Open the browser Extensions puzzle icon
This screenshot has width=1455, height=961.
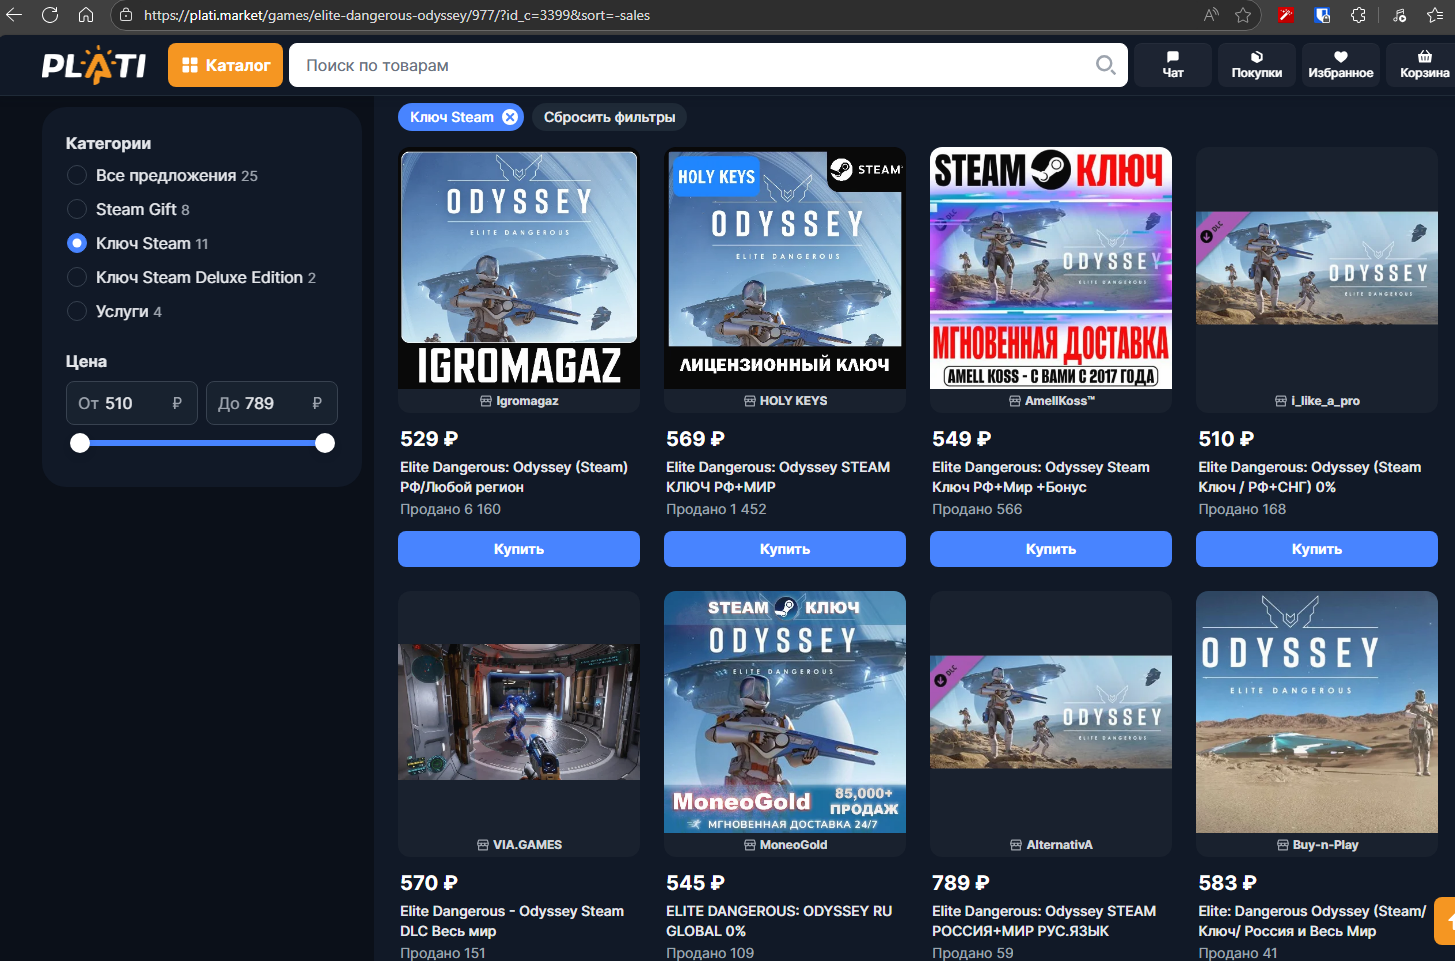tap(1358, 15)
